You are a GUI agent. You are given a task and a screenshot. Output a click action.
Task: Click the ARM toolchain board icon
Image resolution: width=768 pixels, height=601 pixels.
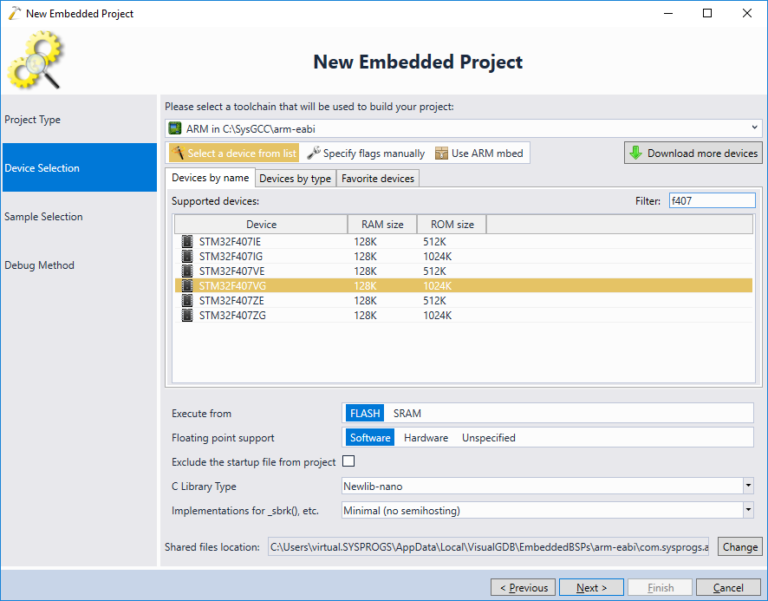(x=175, y=128)
